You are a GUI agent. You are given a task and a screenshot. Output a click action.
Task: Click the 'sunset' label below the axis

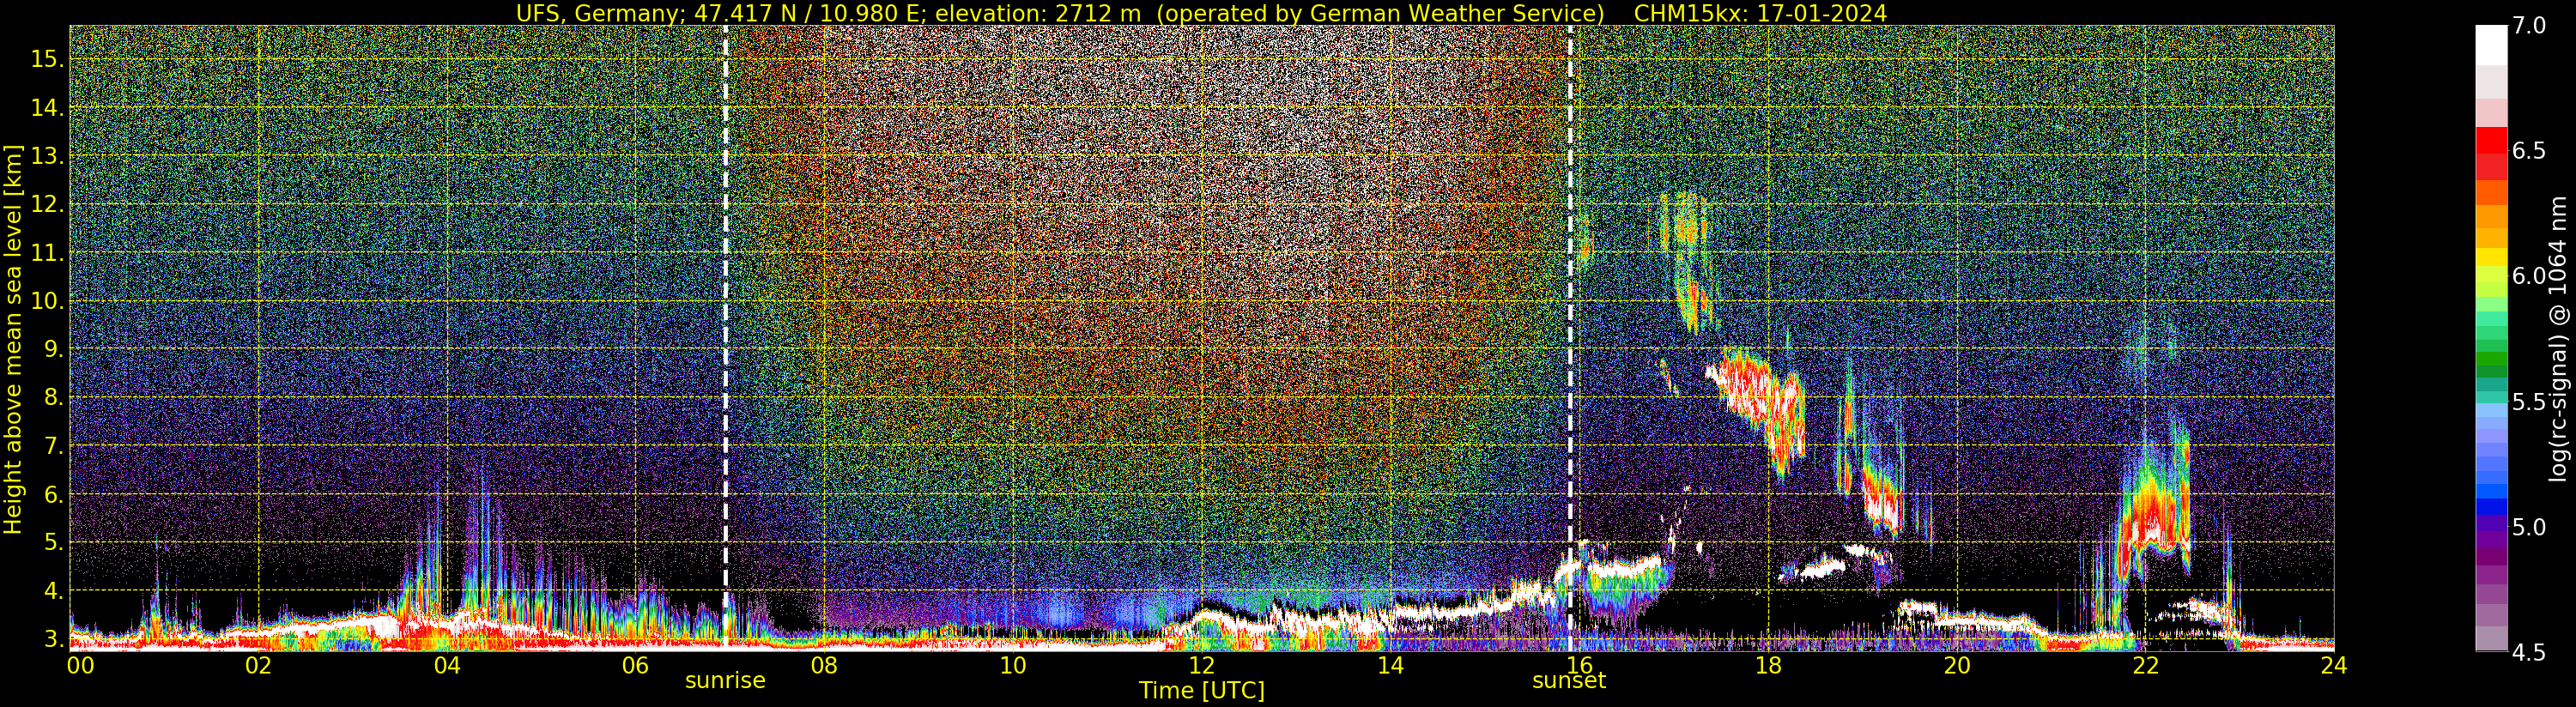tap(1569, 681)
